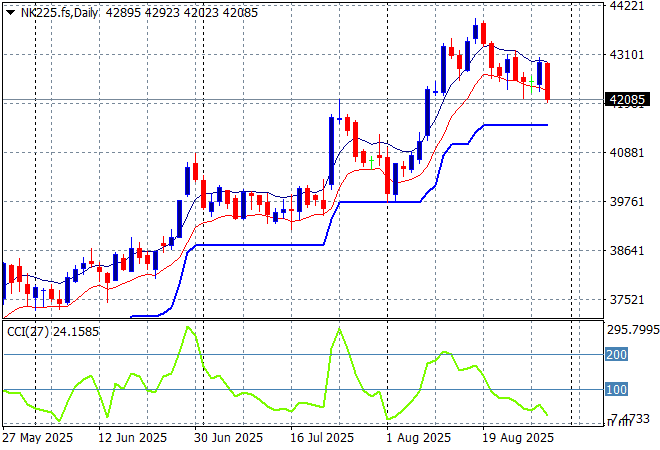Click the NK225.fs,Daily chart title text
This screenshot has width=660, height=450.
click(x=59, y=13)
